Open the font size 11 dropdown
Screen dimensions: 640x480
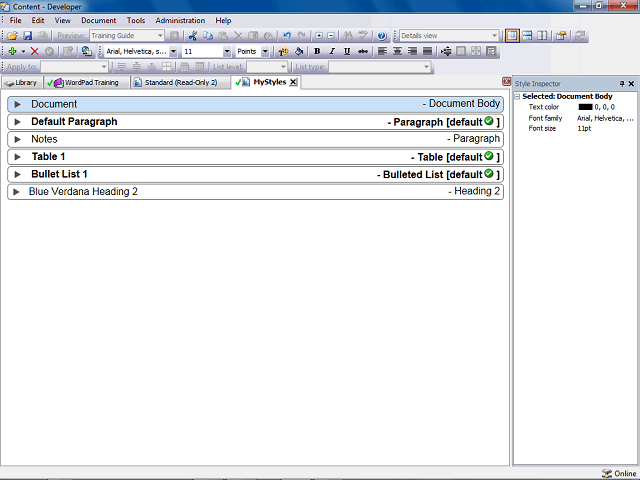coord(227,51)
